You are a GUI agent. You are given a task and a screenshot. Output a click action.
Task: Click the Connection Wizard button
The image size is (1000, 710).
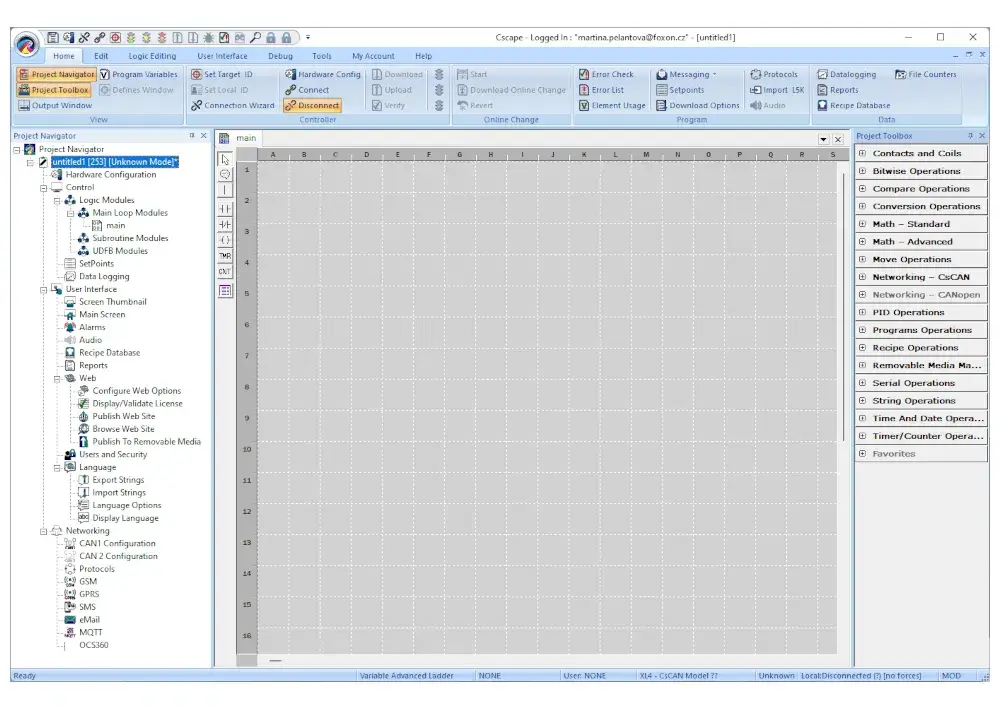pos(233,105)
